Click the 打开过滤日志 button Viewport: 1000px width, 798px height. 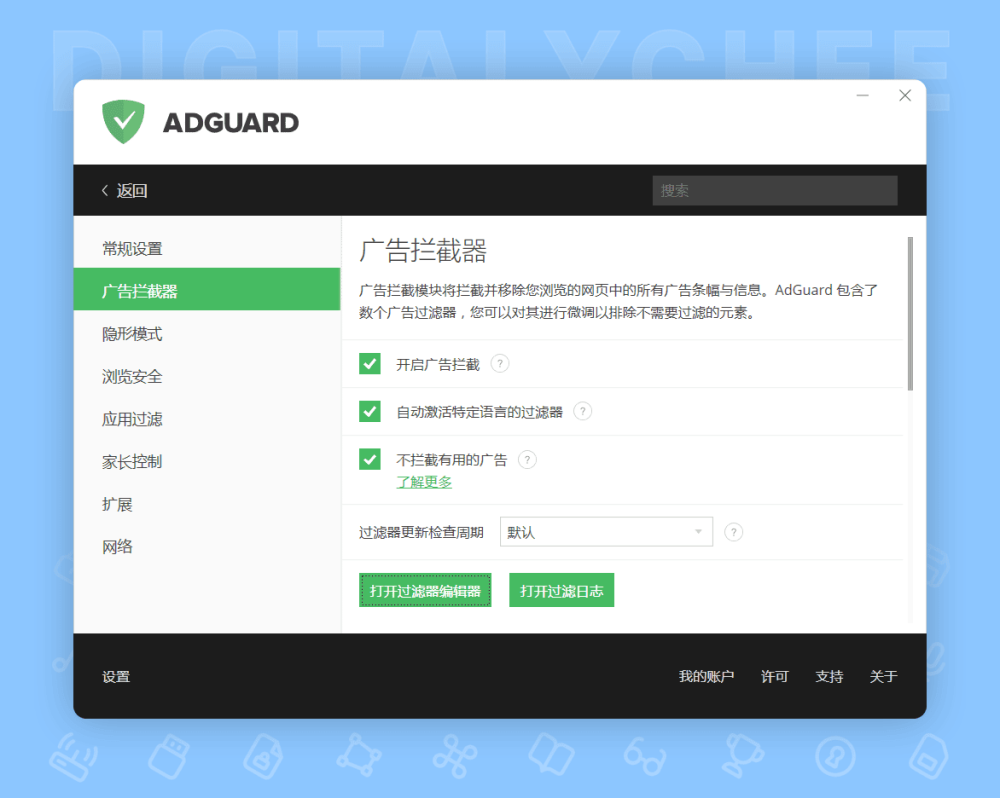pyautogui.click(x=561, y=590)
